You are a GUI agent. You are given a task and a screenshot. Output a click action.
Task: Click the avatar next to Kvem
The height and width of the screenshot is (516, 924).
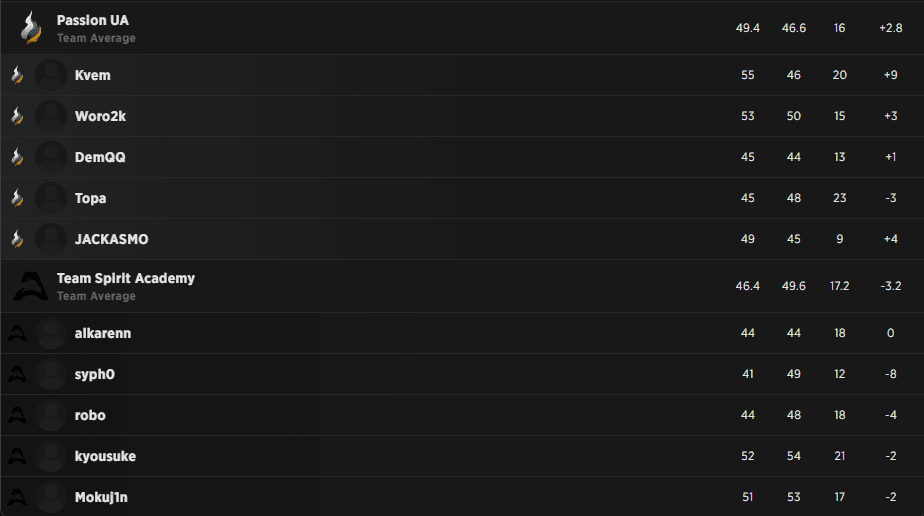pos(51,75)
